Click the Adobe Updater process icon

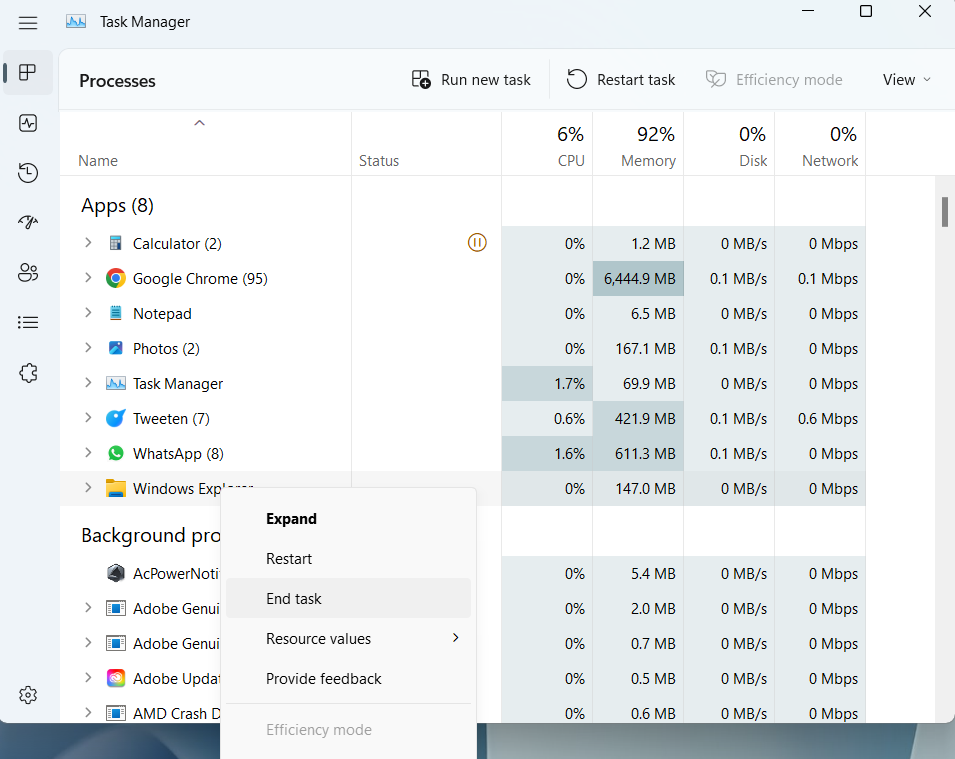[116, 678]
